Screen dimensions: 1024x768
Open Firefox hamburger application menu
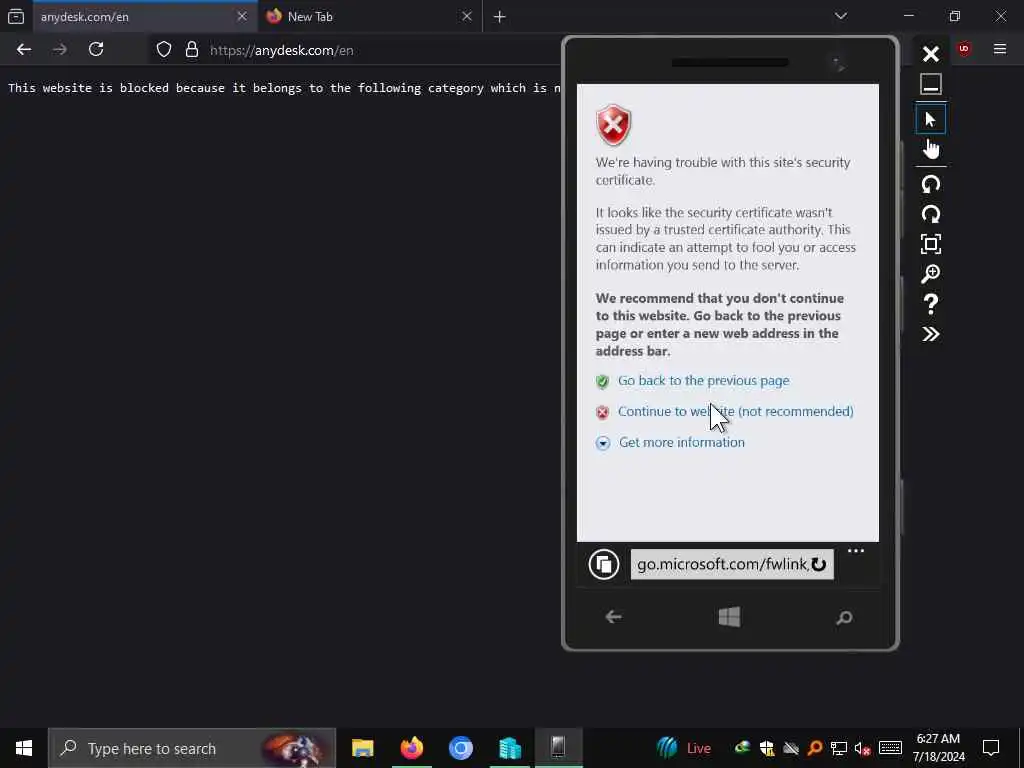point(1000,49)
